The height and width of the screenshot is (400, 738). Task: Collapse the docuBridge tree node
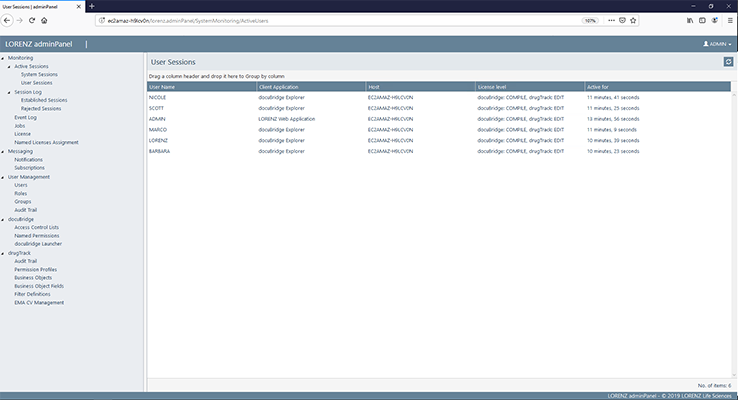point(3,220)
